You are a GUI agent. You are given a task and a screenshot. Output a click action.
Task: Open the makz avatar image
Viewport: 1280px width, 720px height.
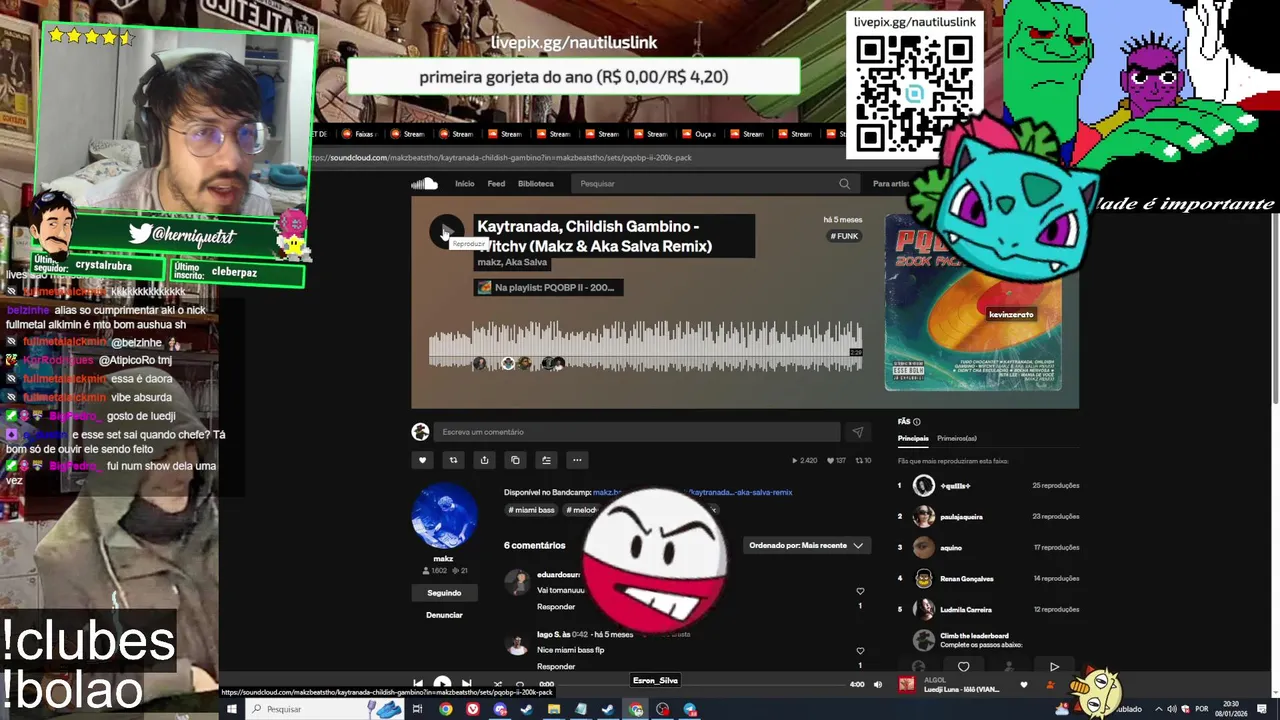tap(444, 516)
